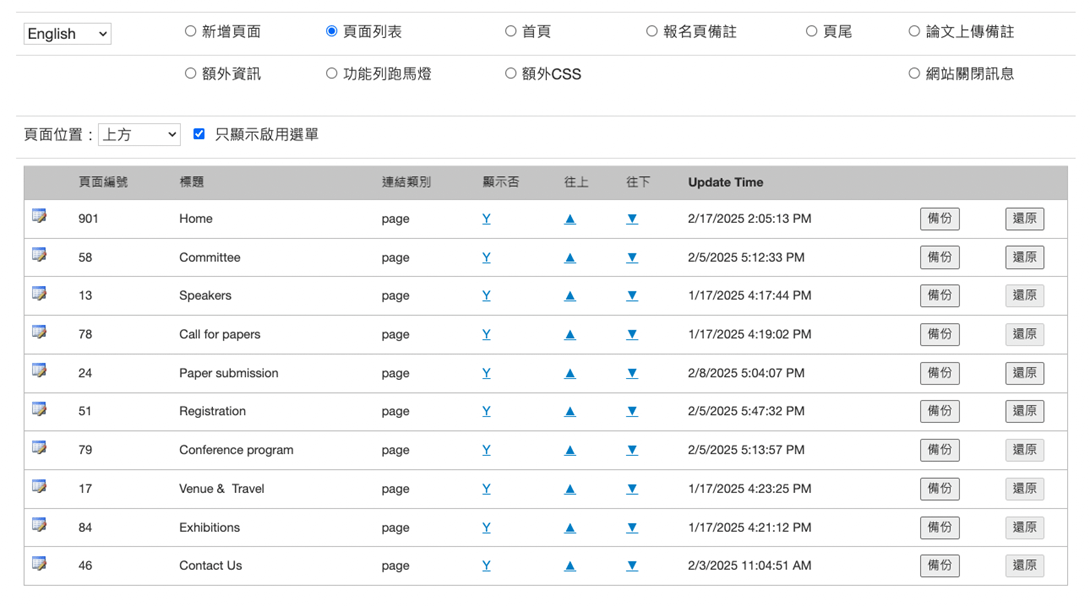This screenshot has height=606, width=1090.
Task: Open edit icon for Exhibitions row
Action: pos(40,525)
